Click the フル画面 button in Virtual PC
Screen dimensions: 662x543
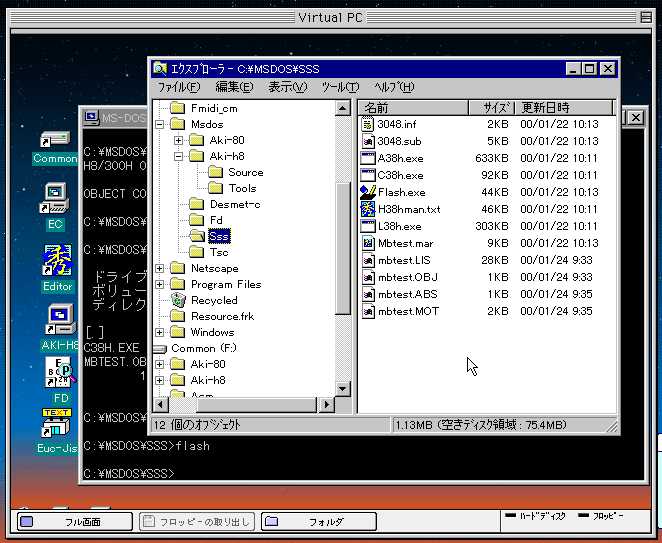[75, 522]
